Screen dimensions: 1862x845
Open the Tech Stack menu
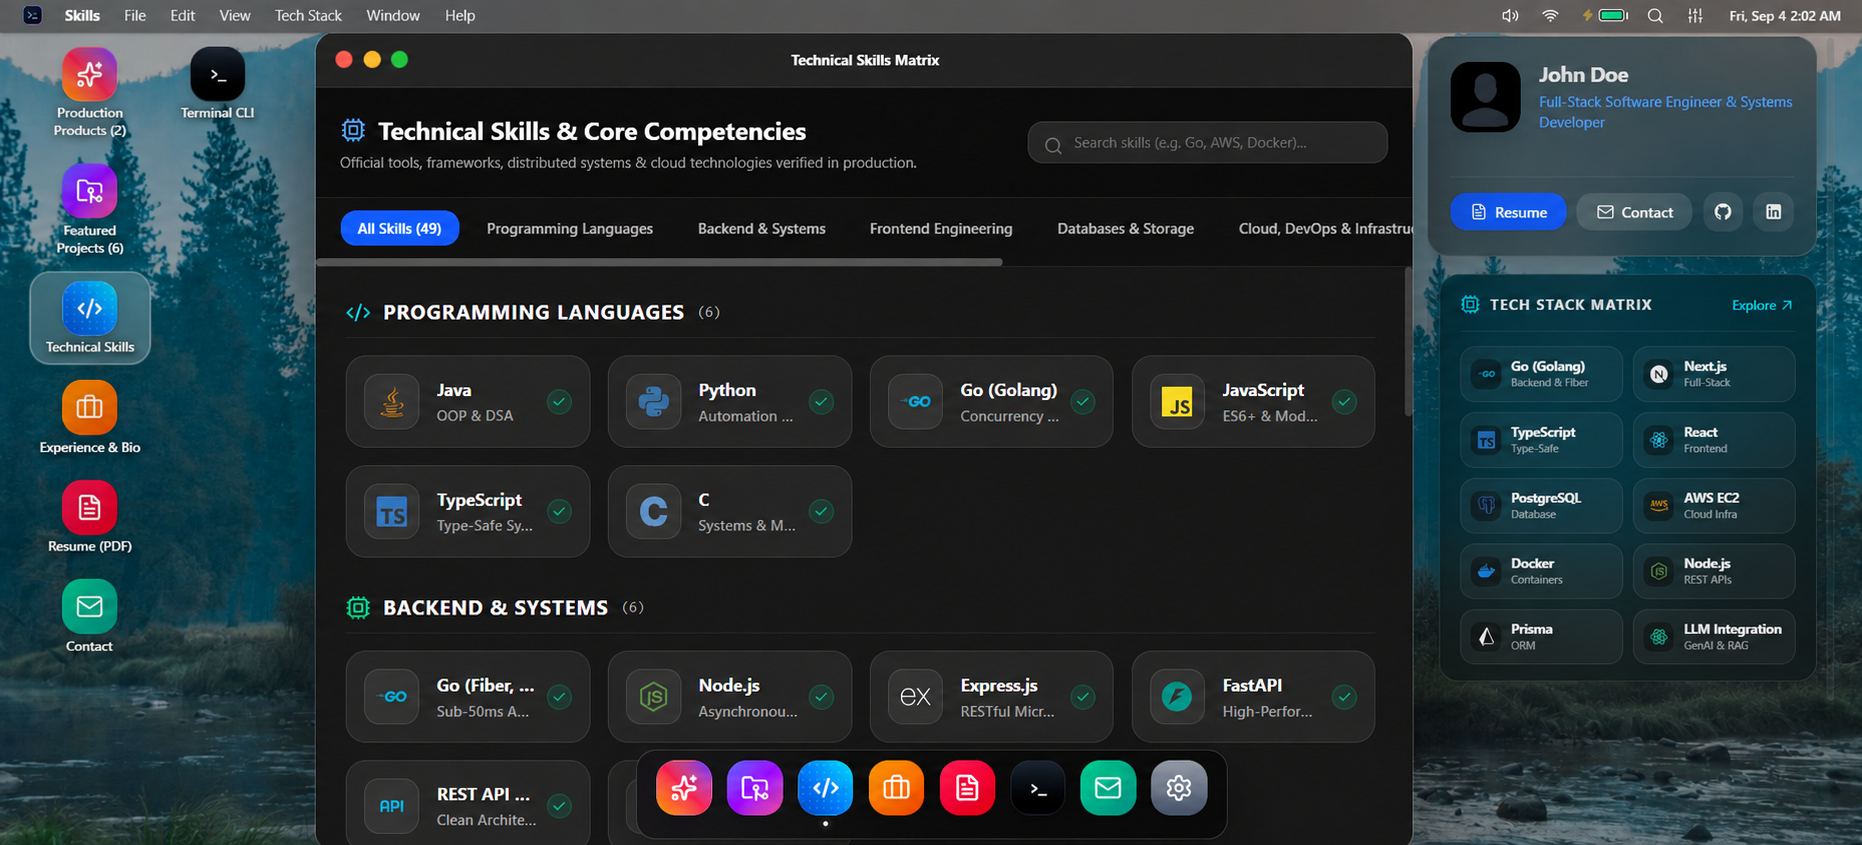click(308, 16)
